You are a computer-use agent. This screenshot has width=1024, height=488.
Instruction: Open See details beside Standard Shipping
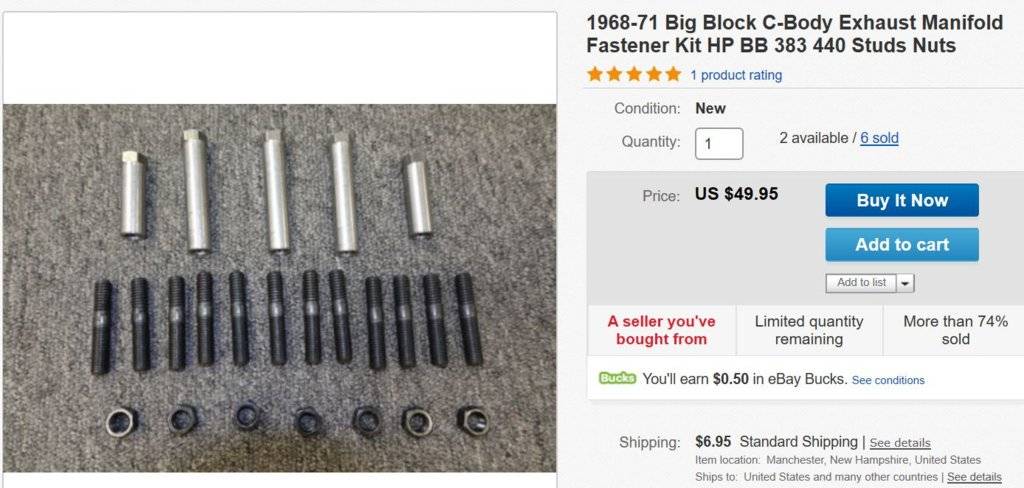(x=900, y=442)
